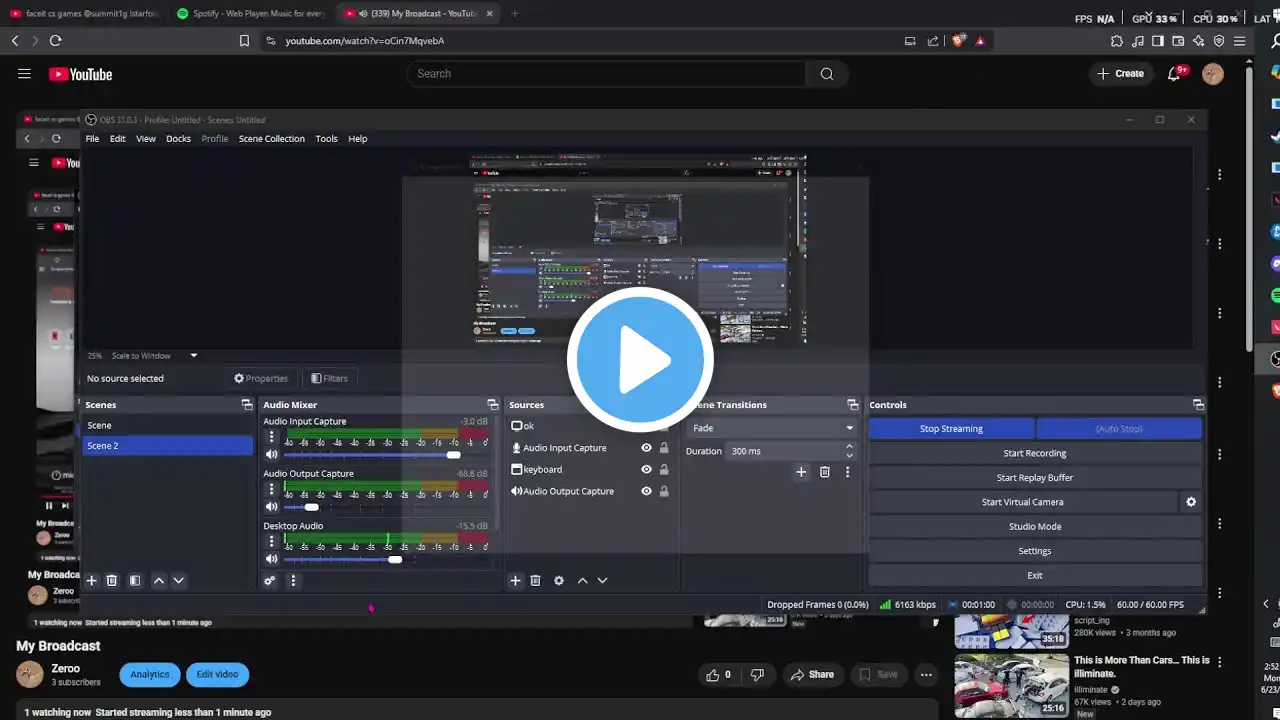Lock the Audio Input Capture source
The height and width of the screenshot is (720, 1280).
pyautogui.click(x=664, y=448)
